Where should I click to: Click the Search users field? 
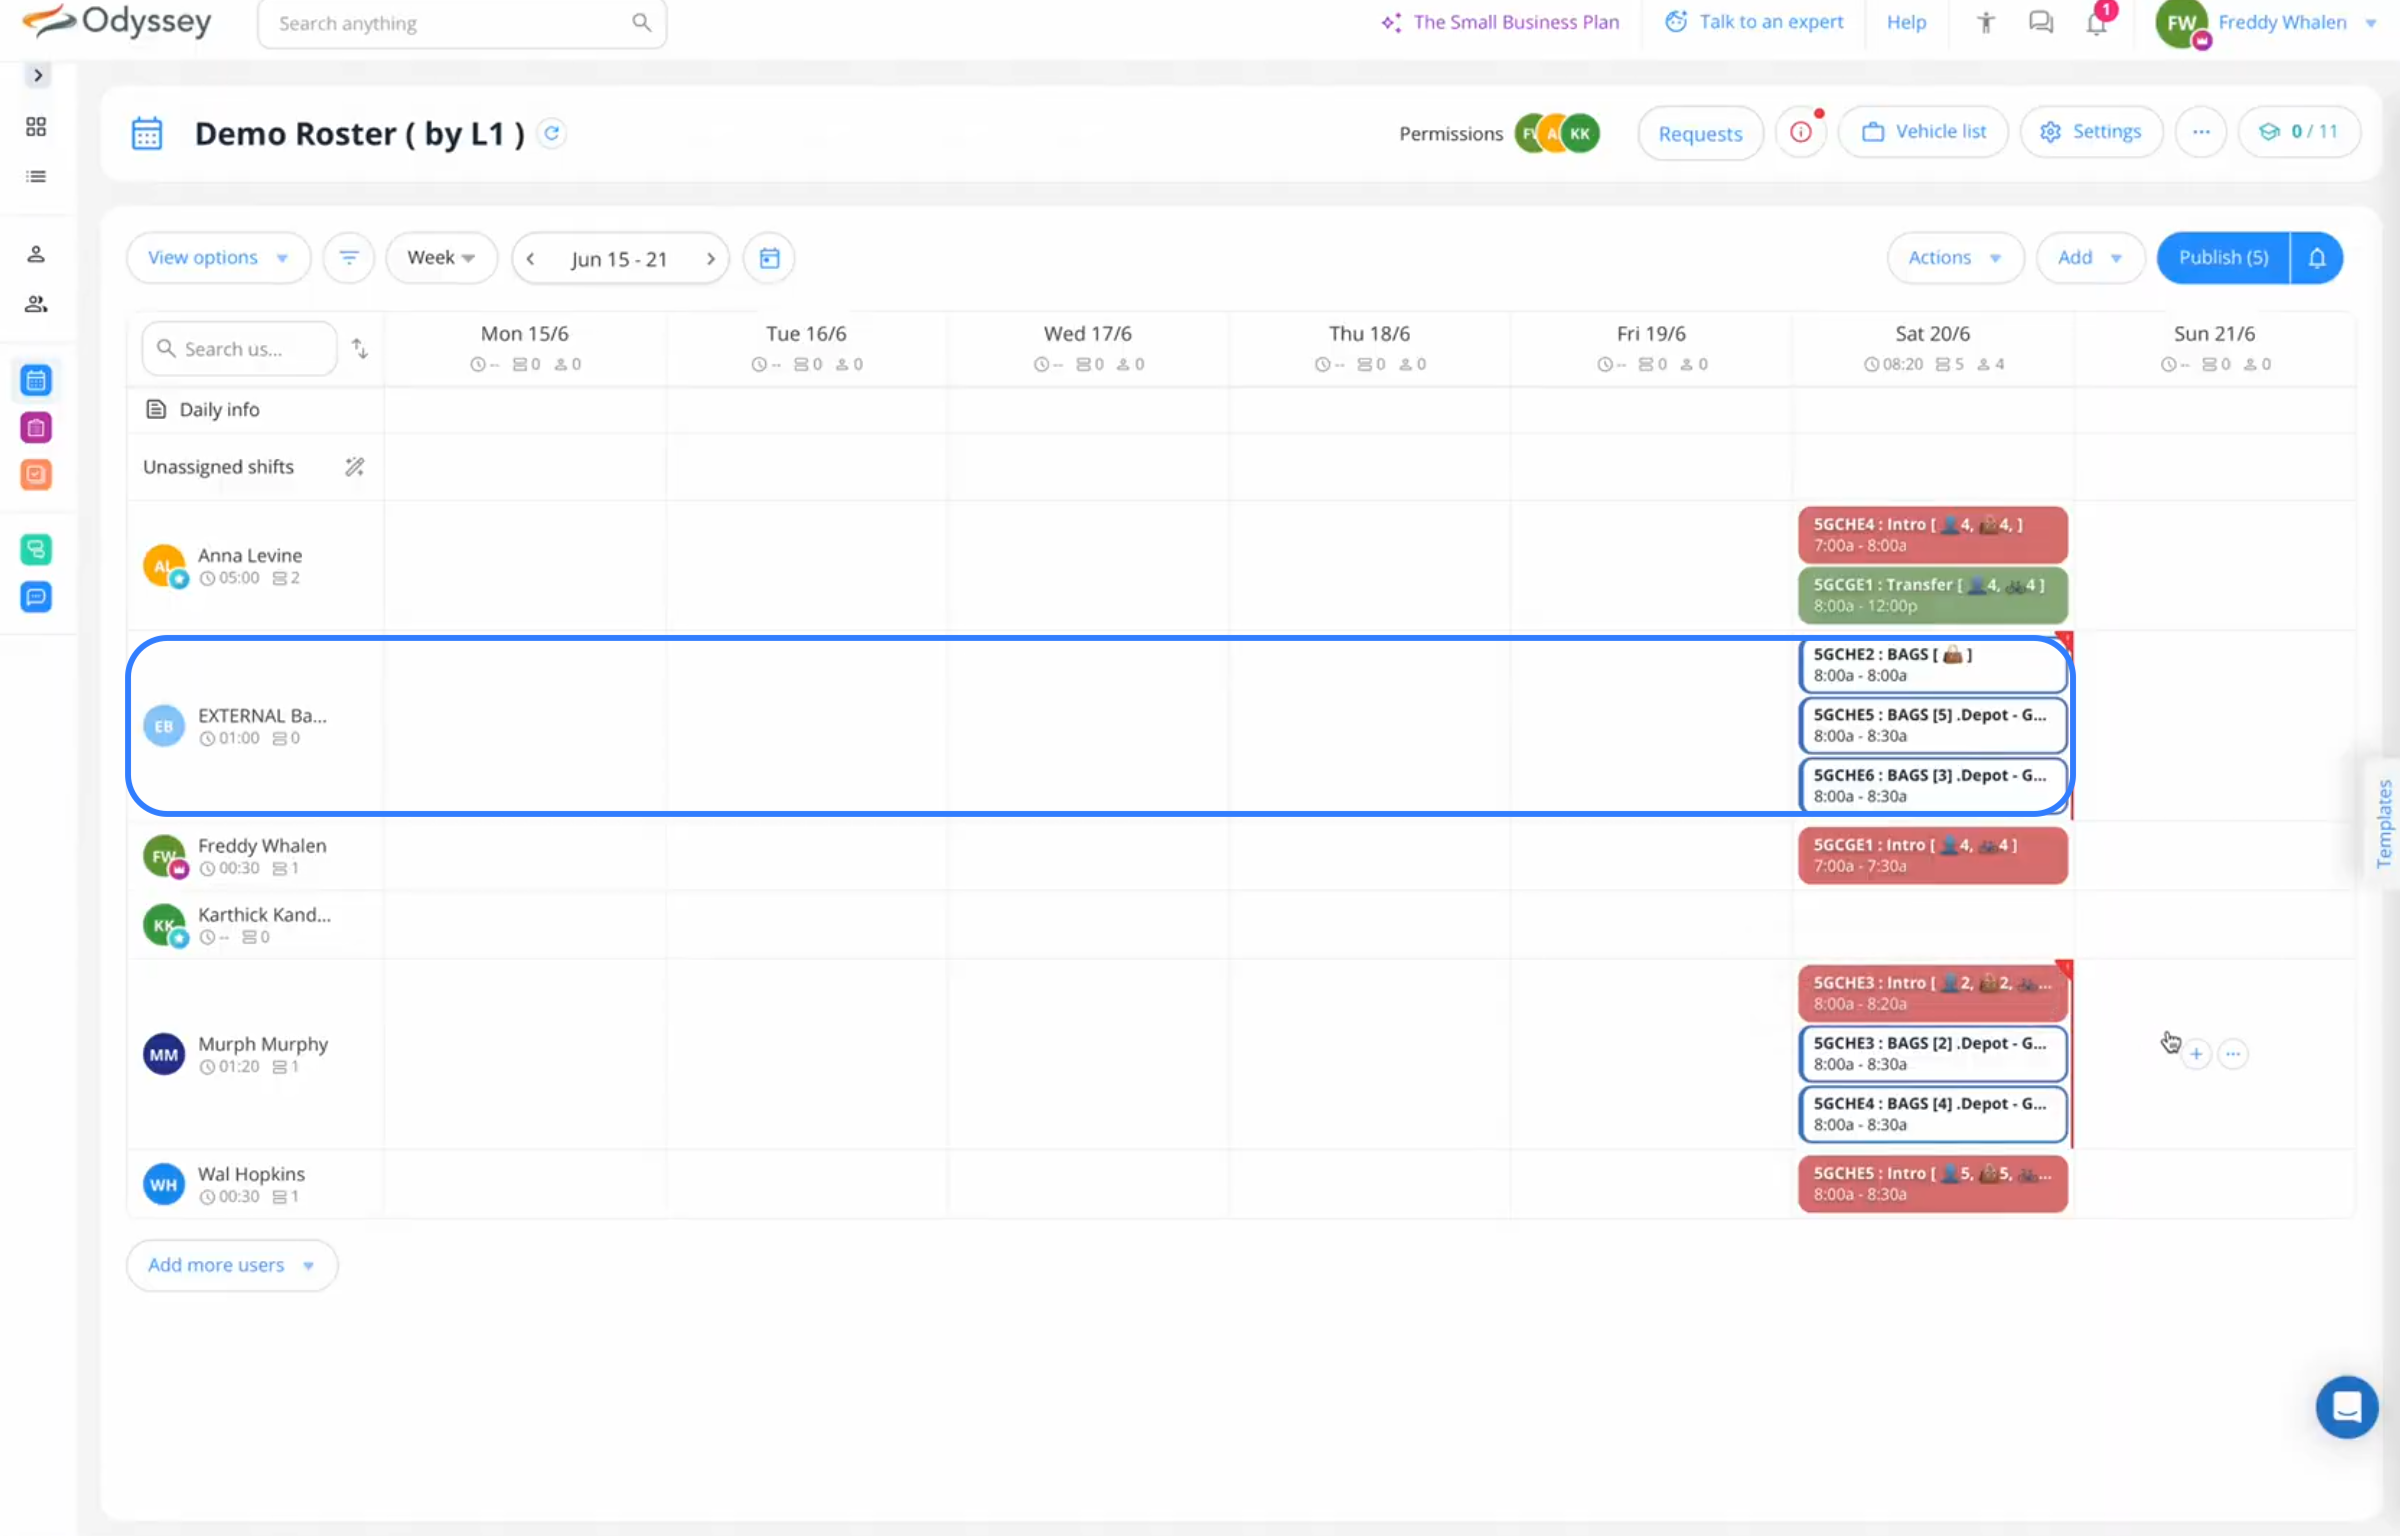click(x=240, y=349)
